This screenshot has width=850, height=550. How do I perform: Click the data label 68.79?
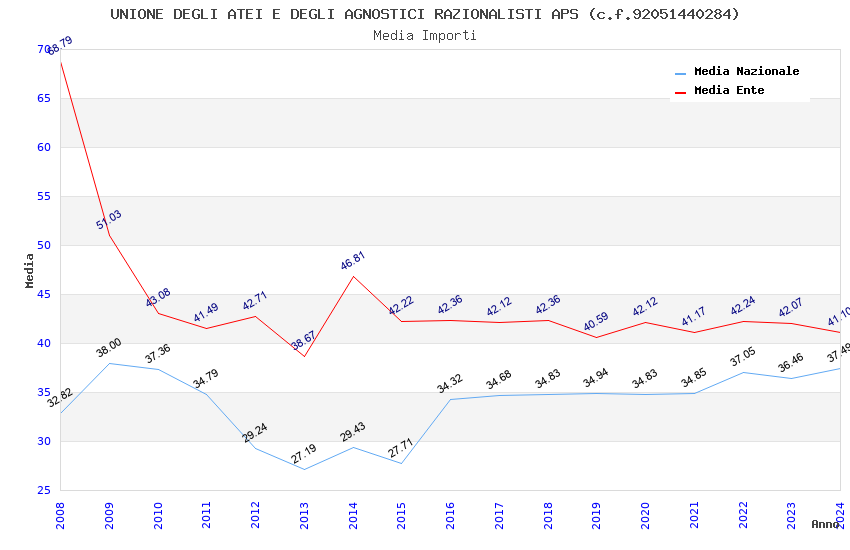click(60, 46)
